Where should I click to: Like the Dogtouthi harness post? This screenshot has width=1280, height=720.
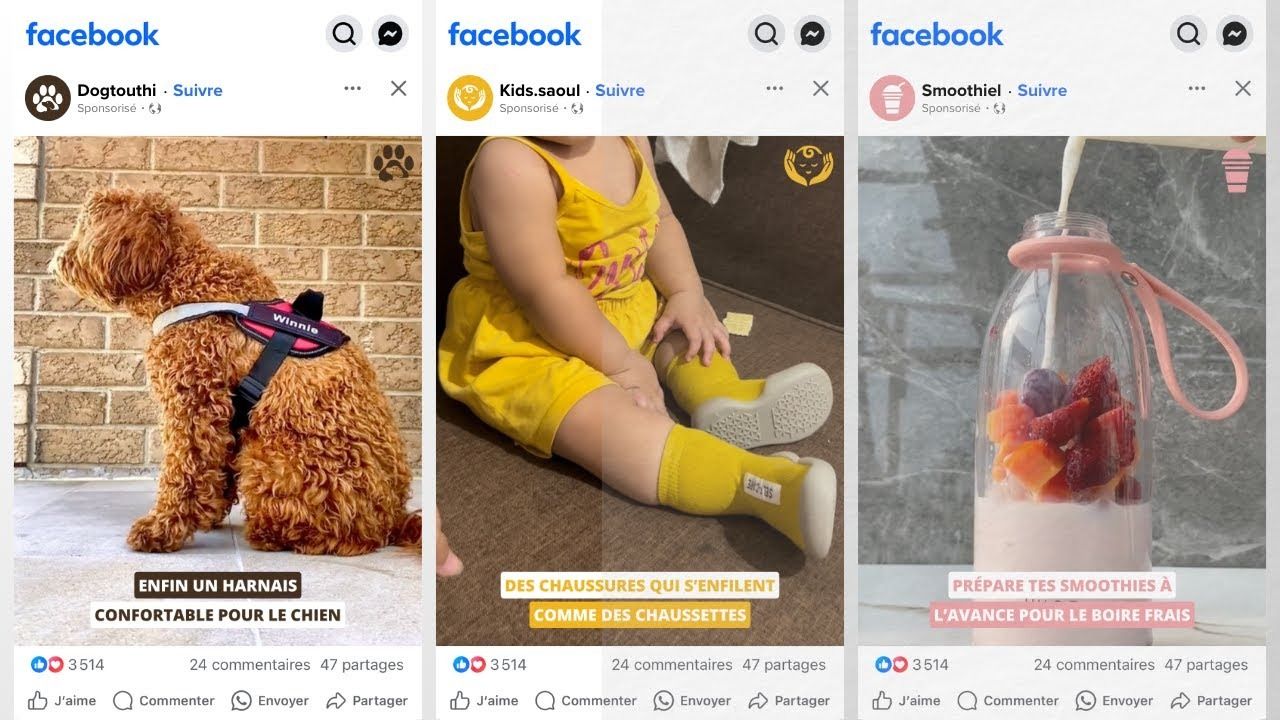click(62, 700)
